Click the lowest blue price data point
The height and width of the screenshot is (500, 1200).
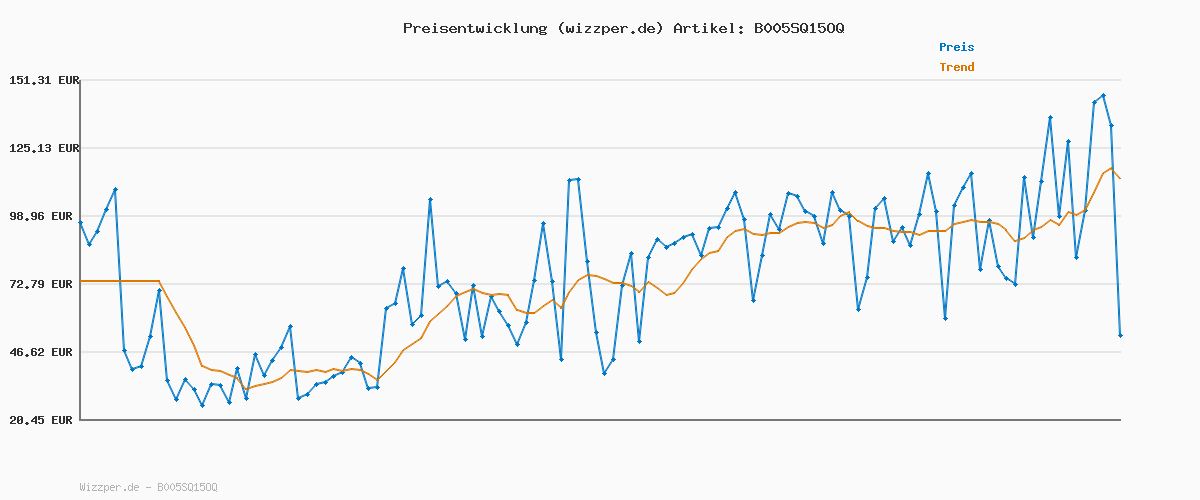coord(202,405)
